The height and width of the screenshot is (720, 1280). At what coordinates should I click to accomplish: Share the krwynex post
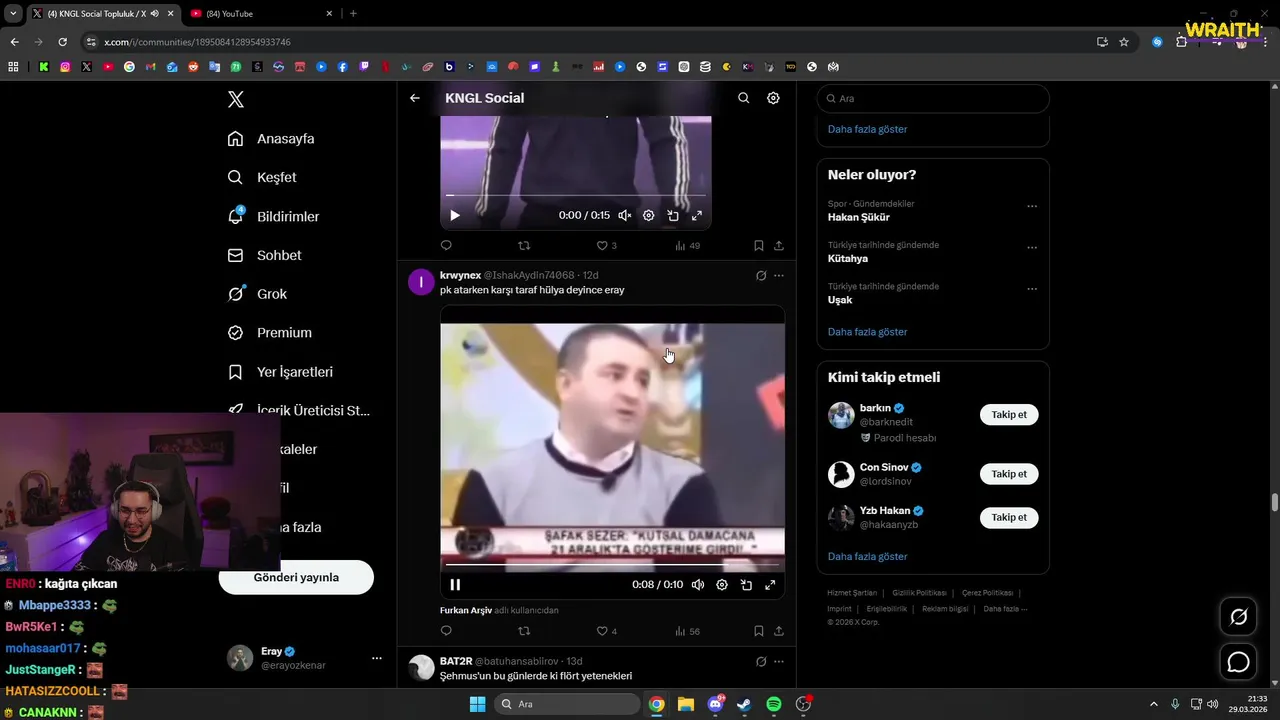[x=778, y=631]
